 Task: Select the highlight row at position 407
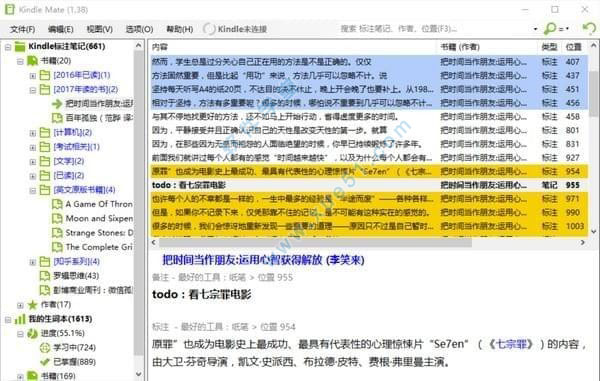[x=369, y=62]
